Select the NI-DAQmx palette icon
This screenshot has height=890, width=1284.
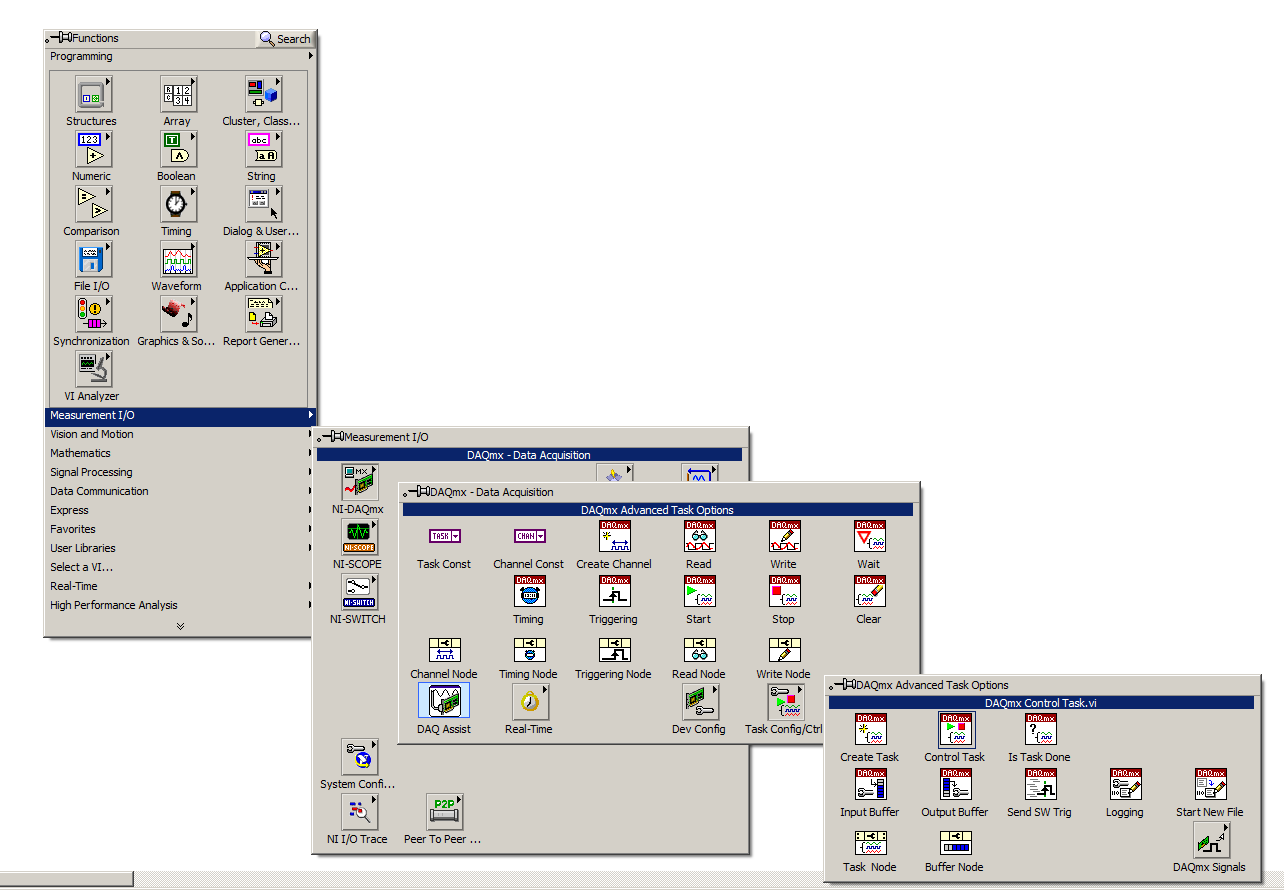pyautogui.click(x=360, y=482)
